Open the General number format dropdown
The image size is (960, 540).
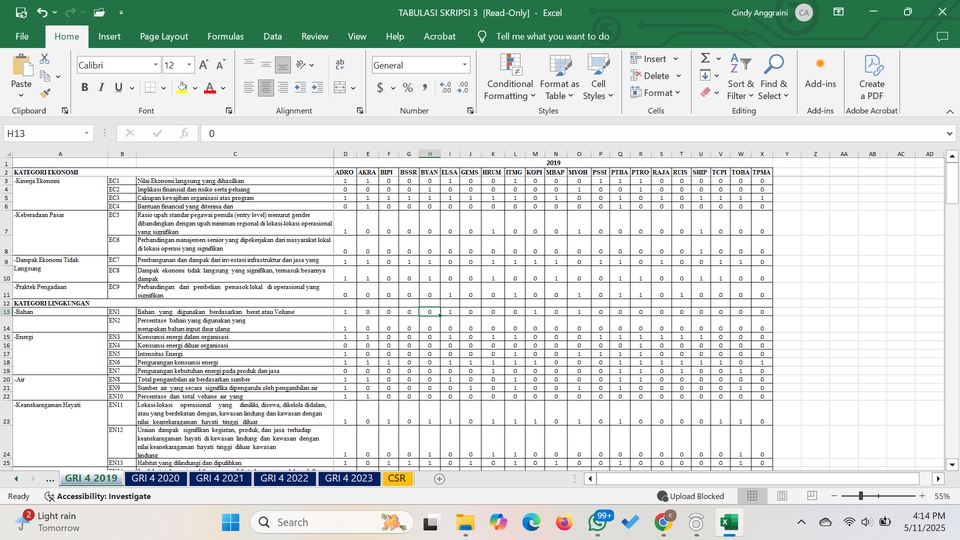[465, 65]
